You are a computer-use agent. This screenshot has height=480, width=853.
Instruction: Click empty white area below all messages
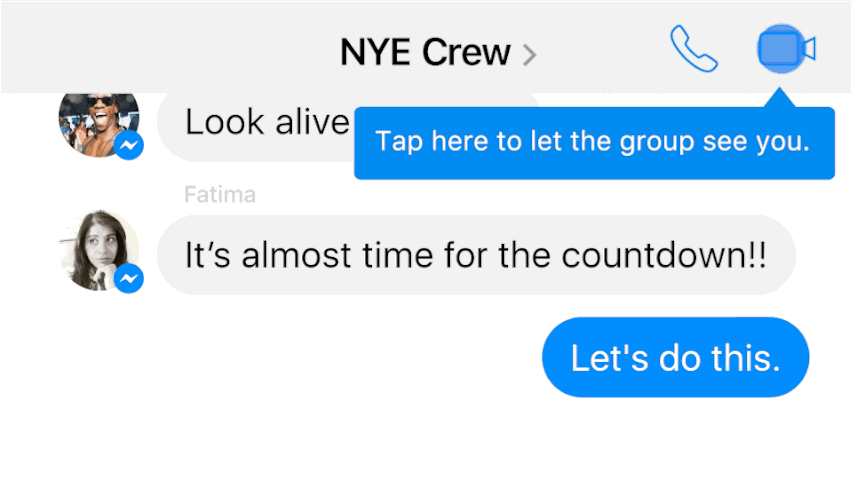(x=426, y=441)
